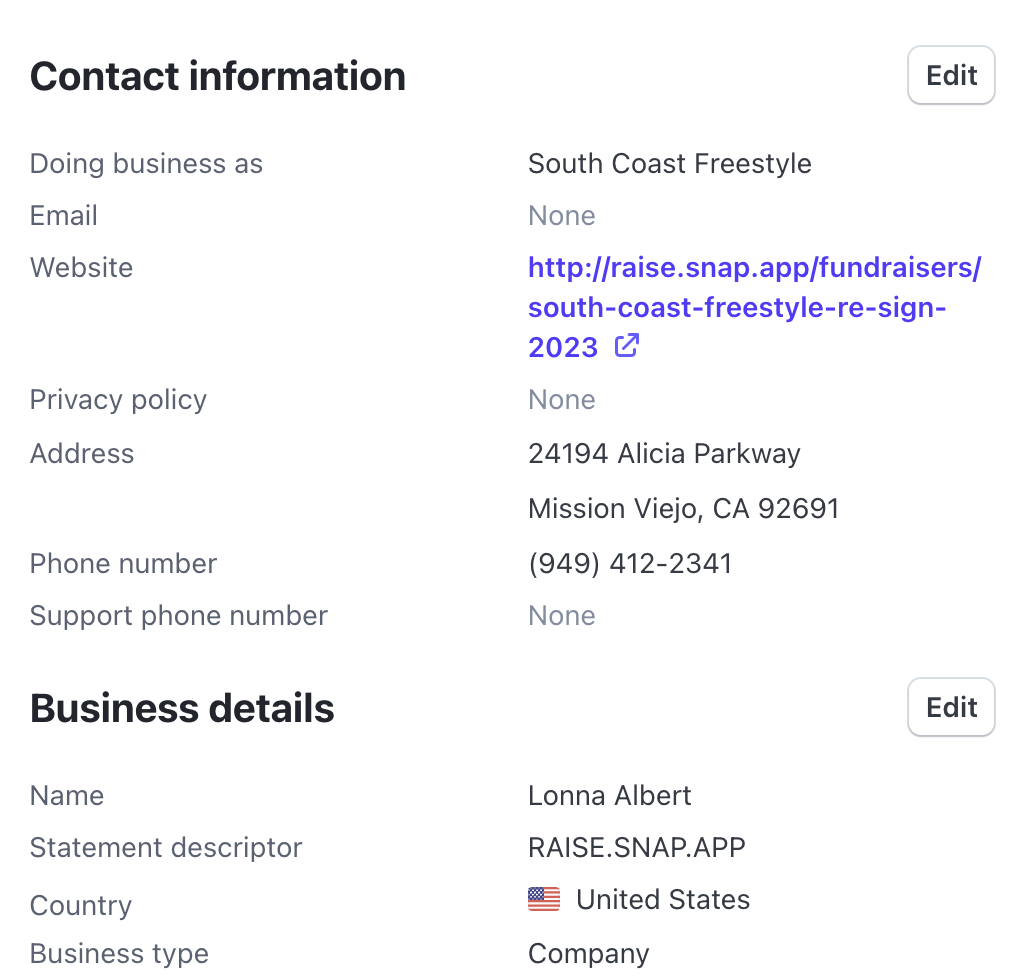The image size is (1020, 980).
Task: Edit the Contact information section
Action: tap(951, 75)
